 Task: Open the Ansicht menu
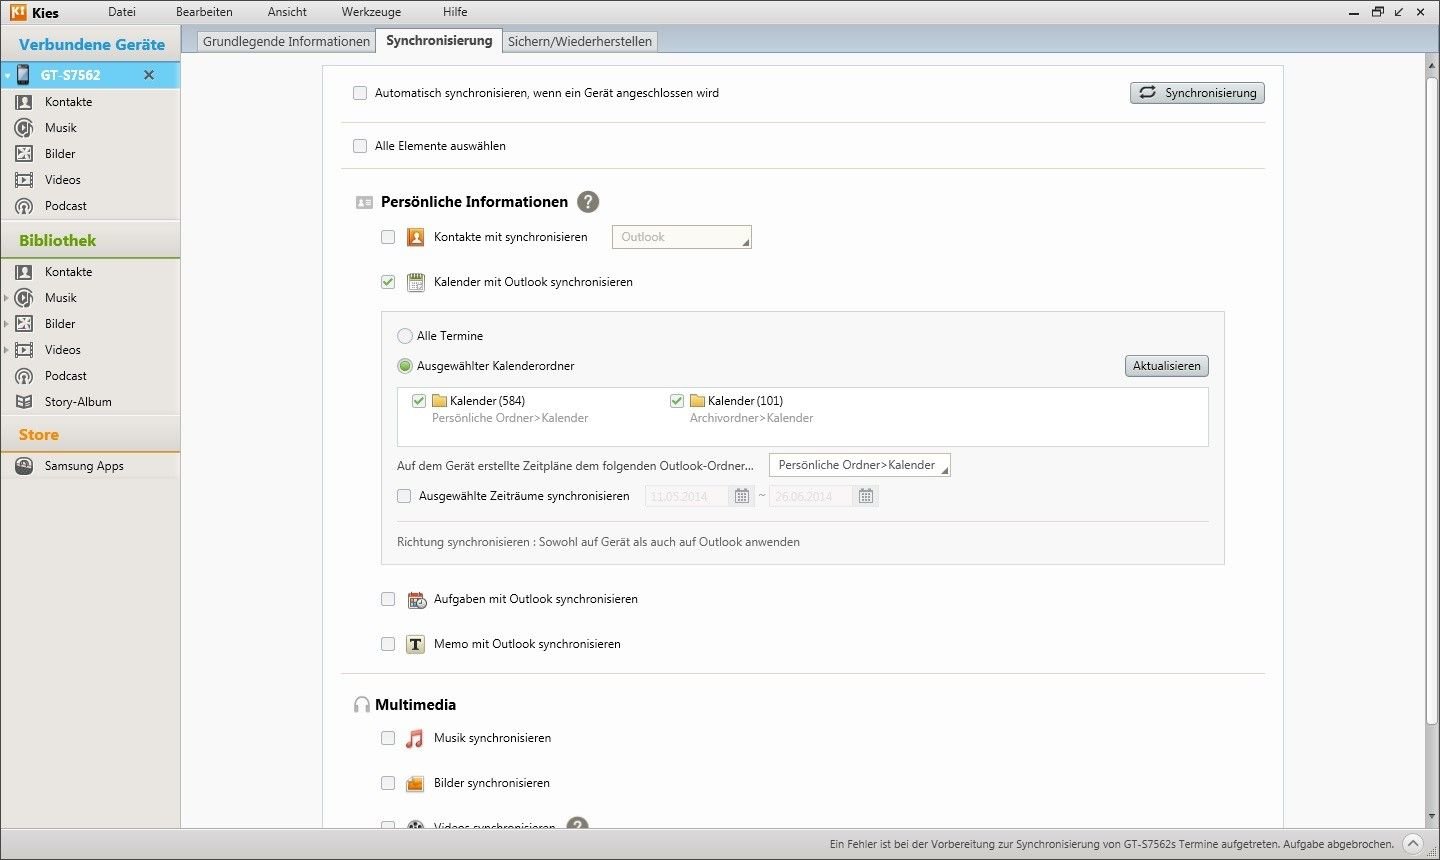pyautogui.click(x=287, y=12)
